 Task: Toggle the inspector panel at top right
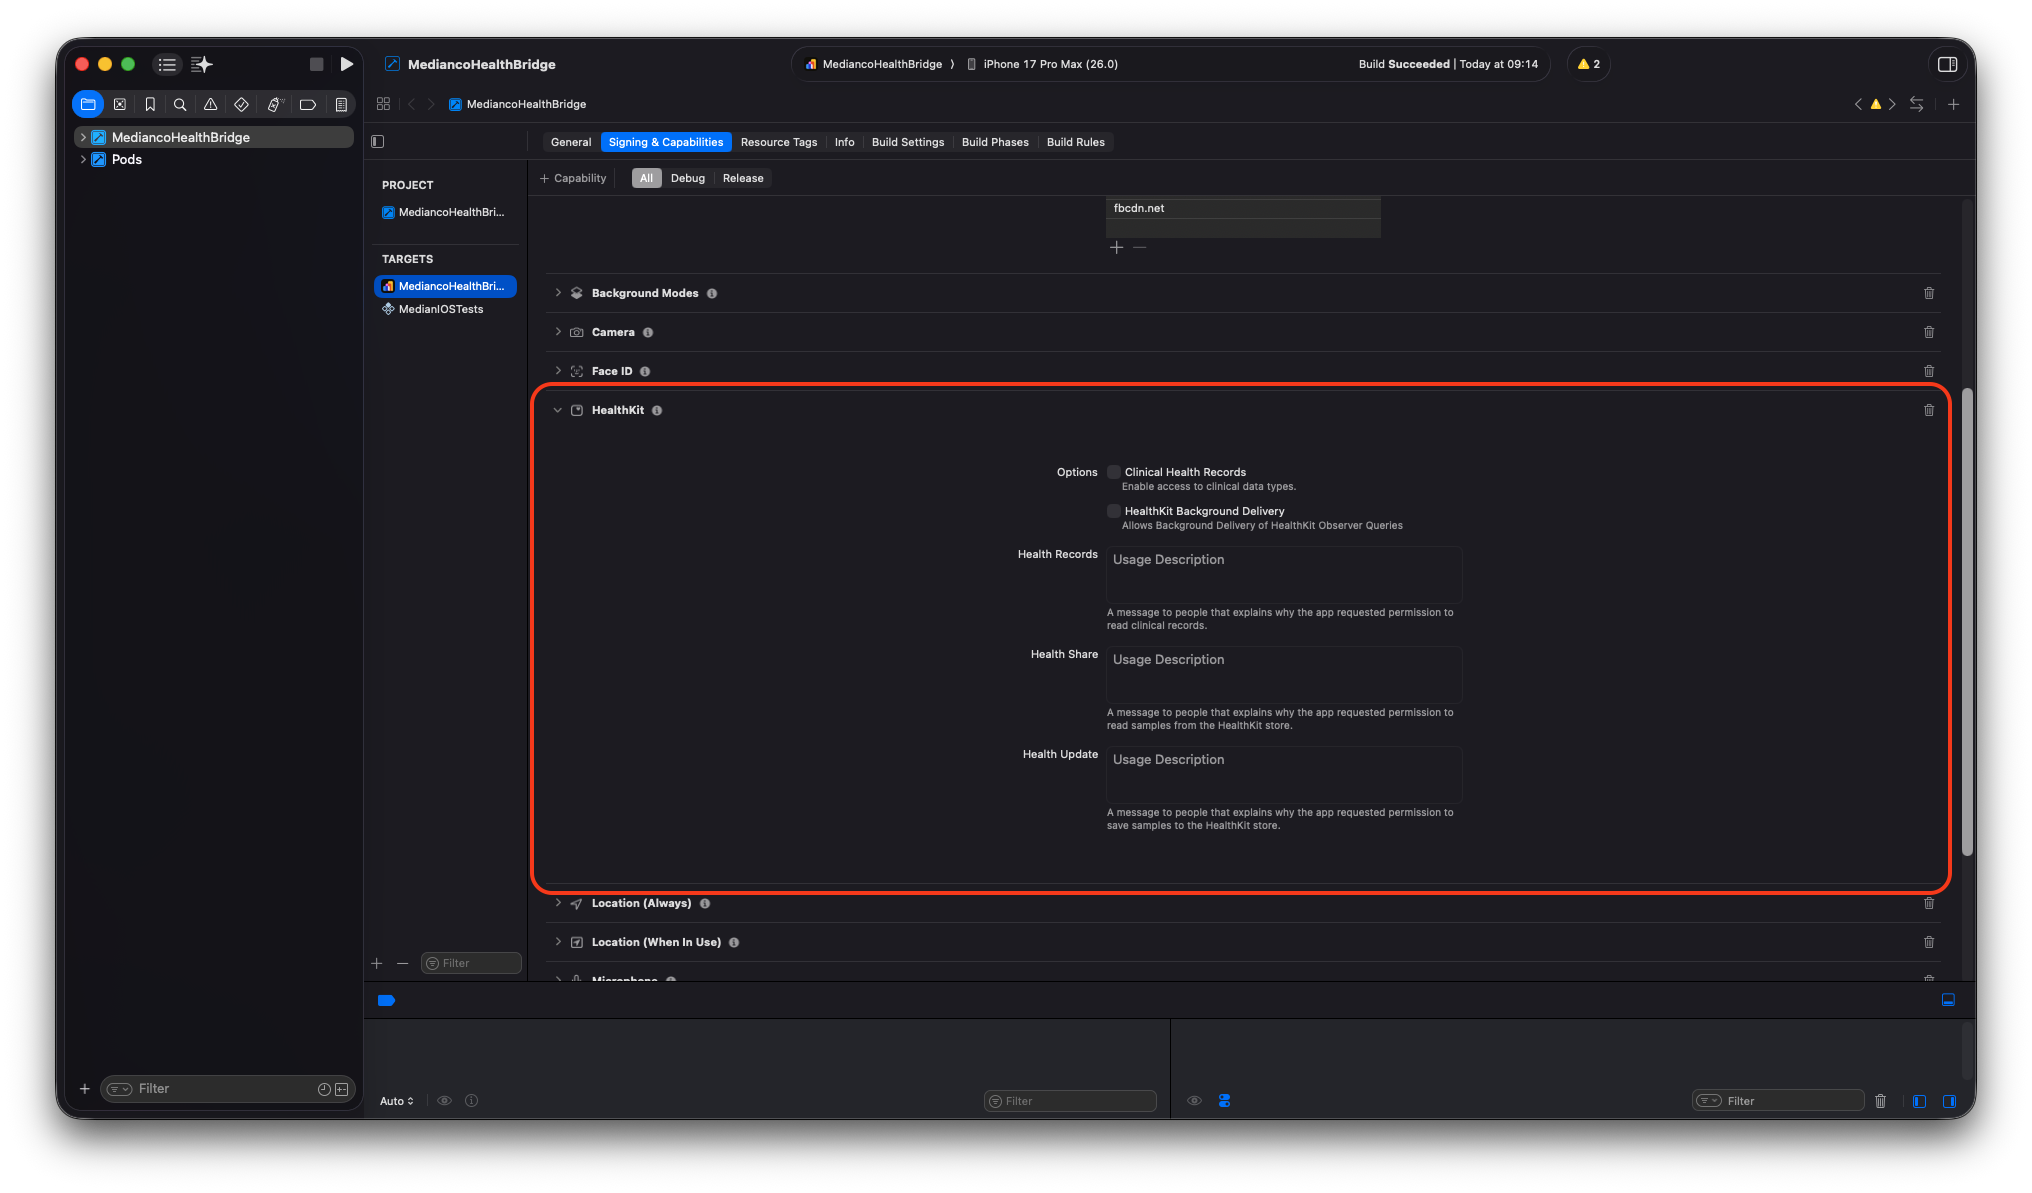tap(1946, 64)
